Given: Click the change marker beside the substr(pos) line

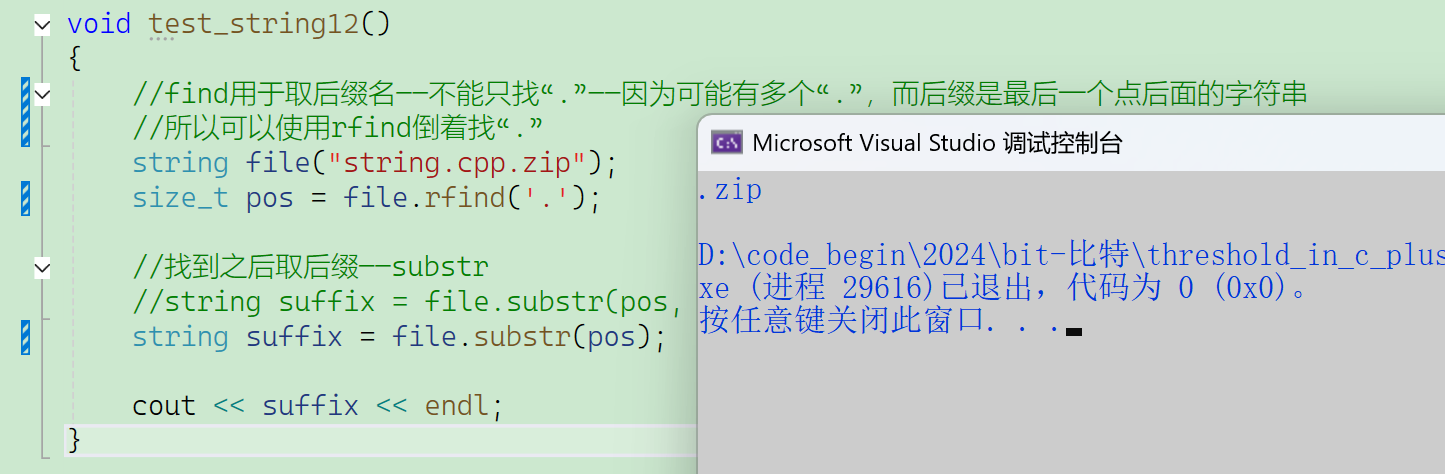Looking at the screenshot, I should pyautogui.click(x=25, y=338).
